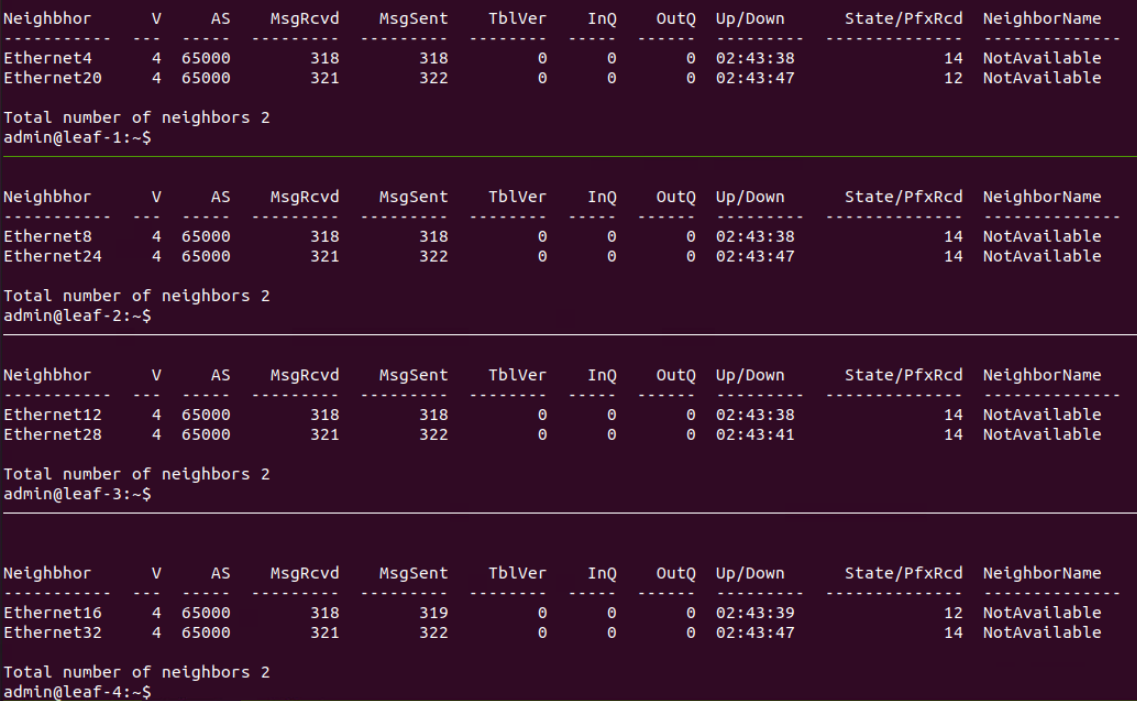Click PfxRcd value 12 in Ethernet16 row

(x=953, y=613)
